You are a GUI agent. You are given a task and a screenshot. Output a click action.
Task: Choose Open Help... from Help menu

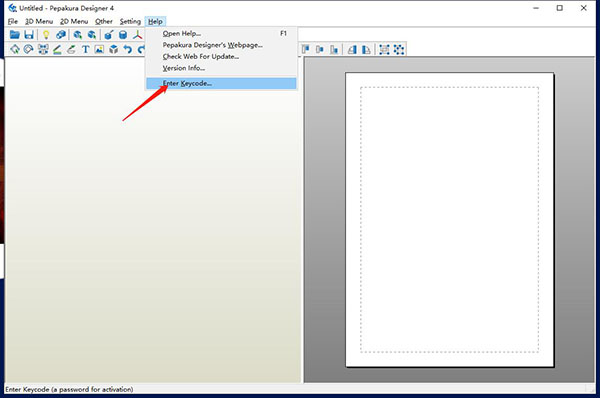click(x=221, y=33)
